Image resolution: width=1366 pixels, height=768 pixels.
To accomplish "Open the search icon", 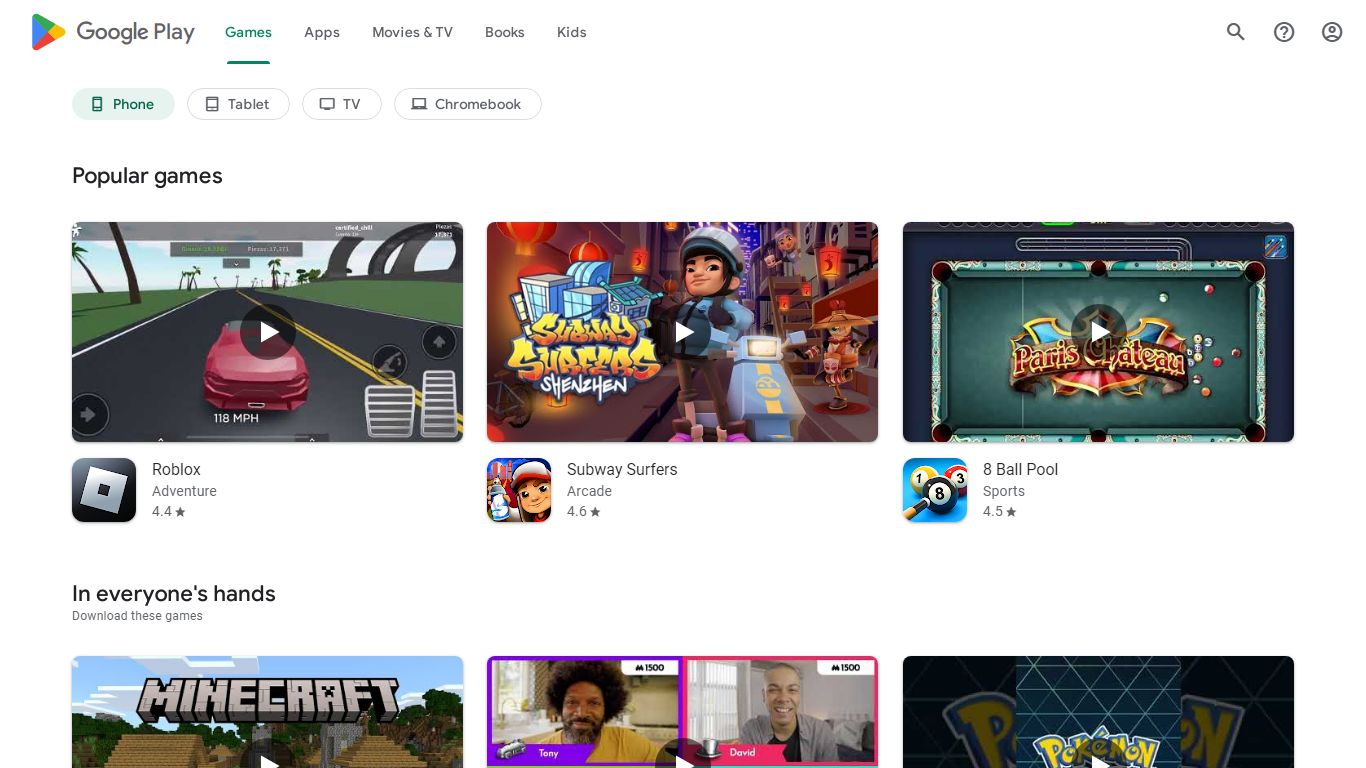I will click(1236, 32).
